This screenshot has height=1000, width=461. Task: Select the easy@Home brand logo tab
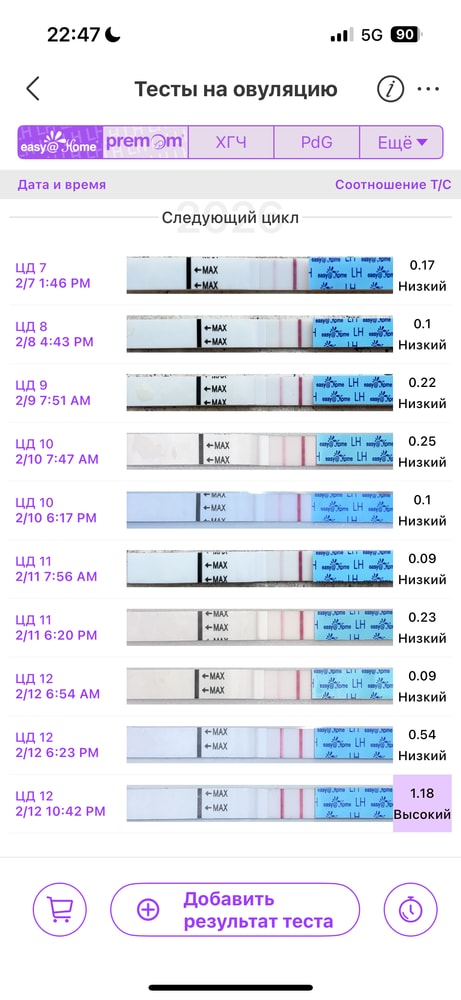coord(60,142)
